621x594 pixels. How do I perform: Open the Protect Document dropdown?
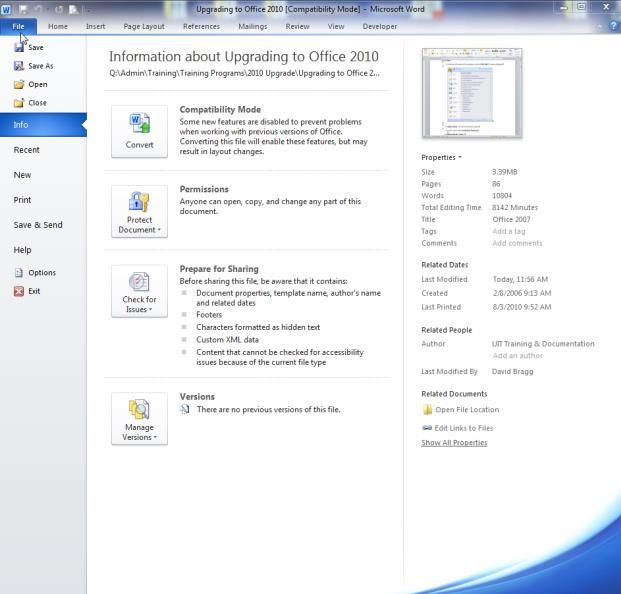139,211
